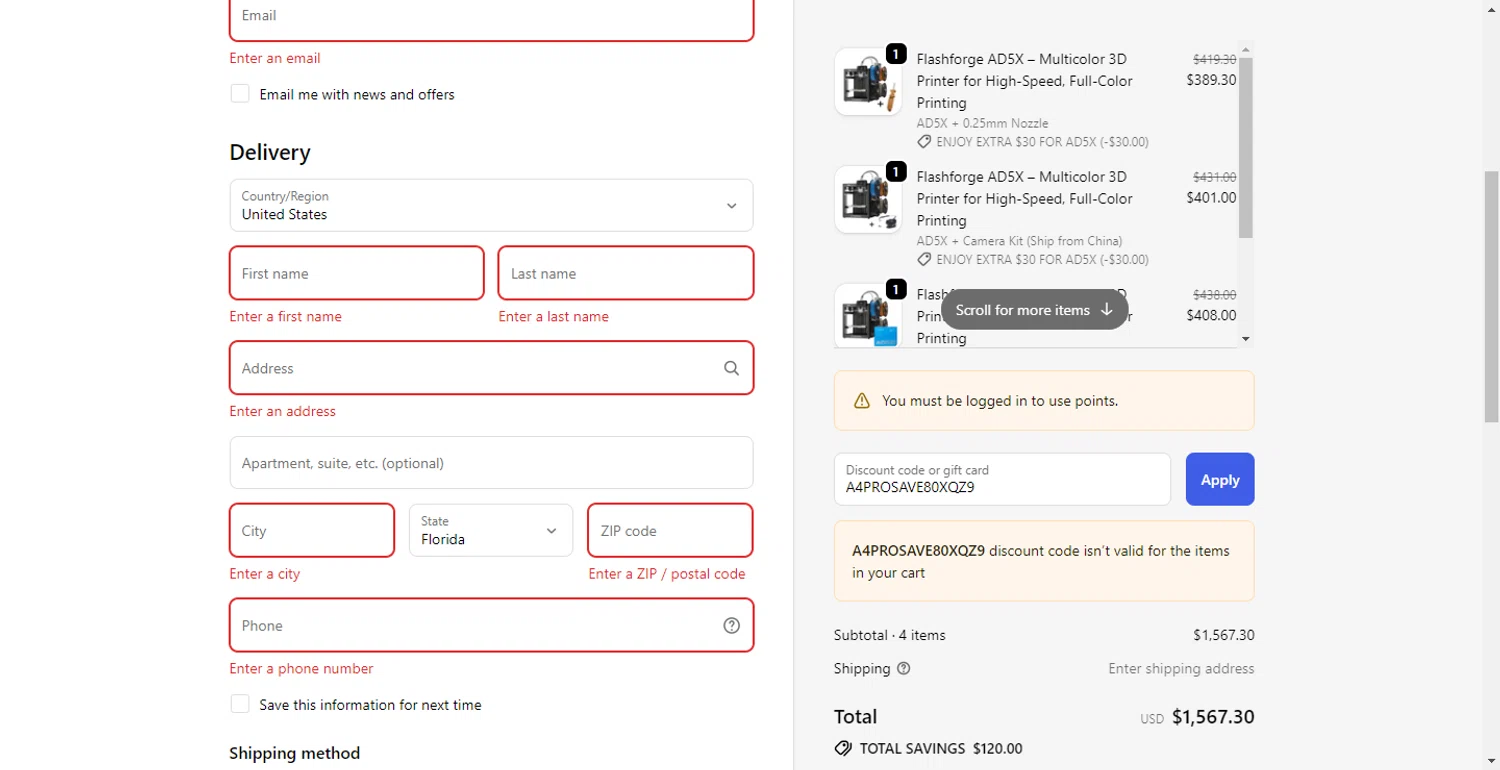Click the Last name input field
Image resolution: width=1500 pixels, height=770 pixels.
[626, 274]
